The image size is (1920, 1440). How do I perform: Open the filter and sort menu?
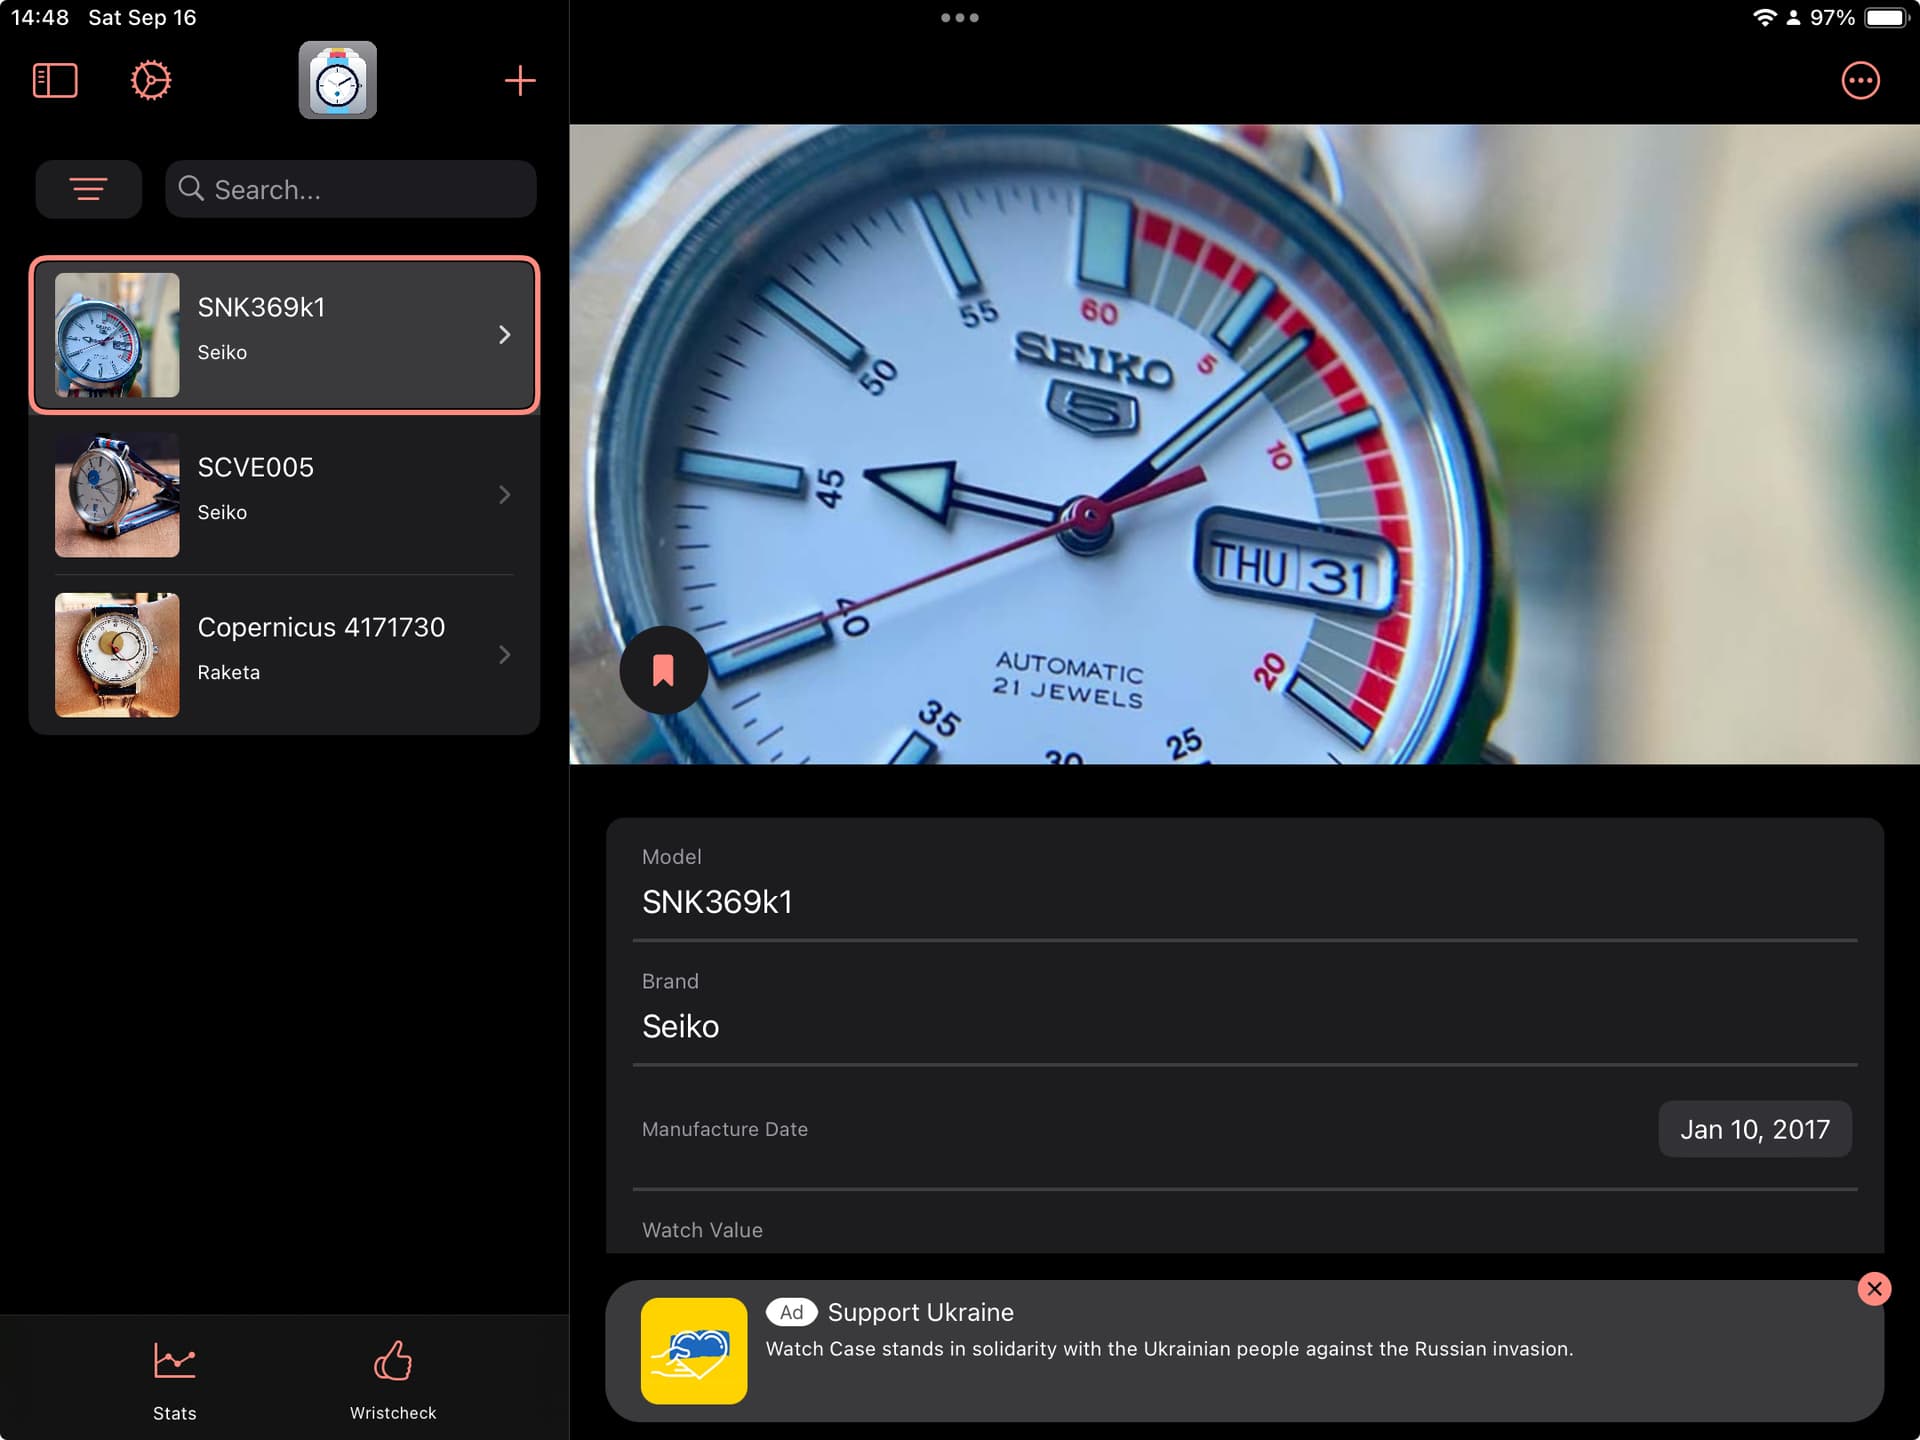coord(89,189)
